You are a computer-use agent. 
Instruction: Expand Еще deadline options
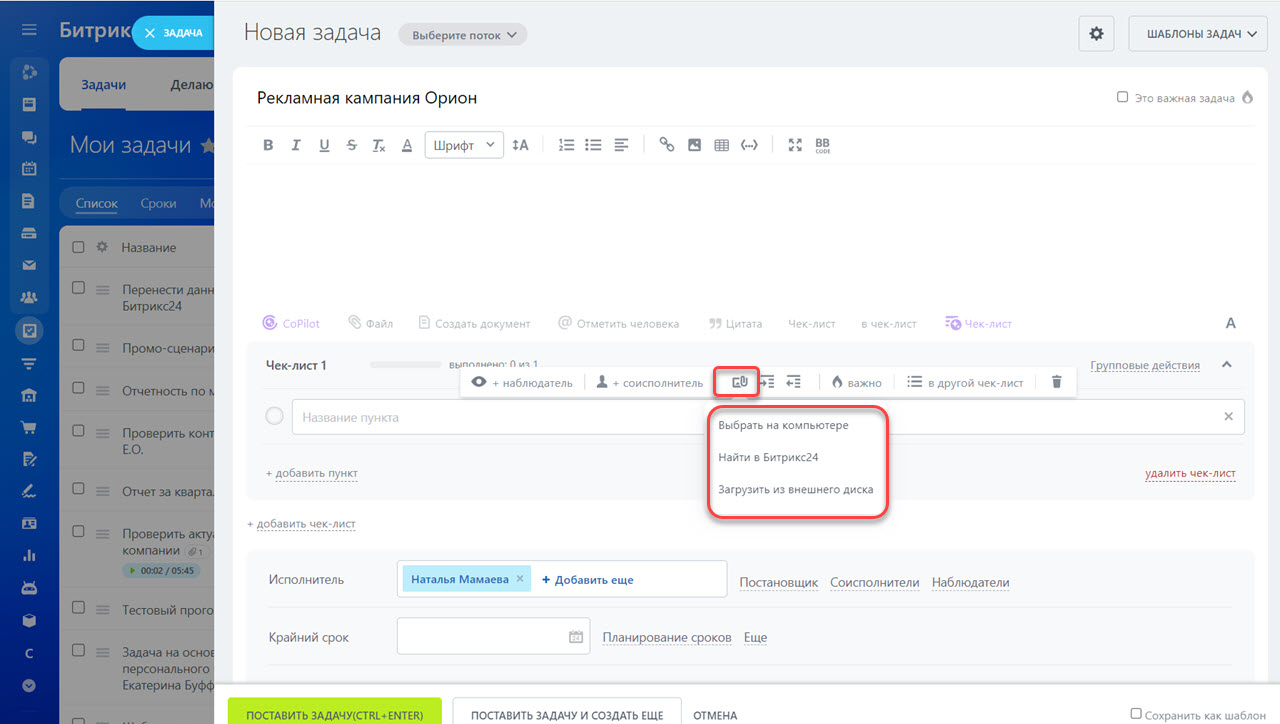click(x=755, y=637)
